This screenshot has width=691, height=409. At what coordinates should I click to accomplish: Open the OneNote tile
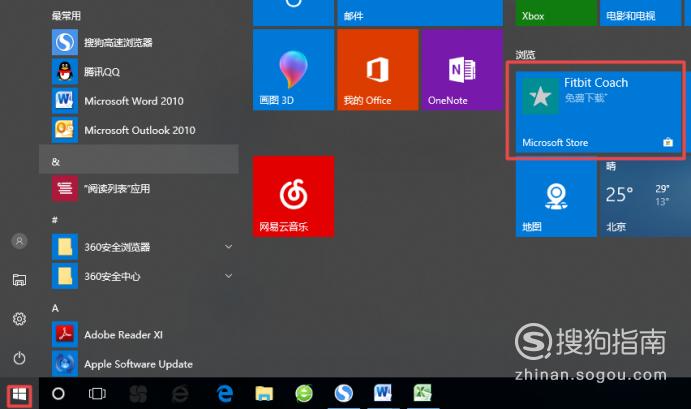click(462, 70)
